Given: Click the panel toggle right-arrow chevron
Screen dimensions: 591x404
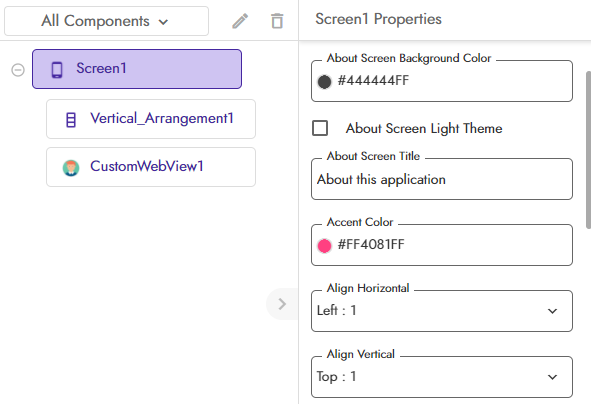Looking at the screenshot, I should click(x=282, y=304).
